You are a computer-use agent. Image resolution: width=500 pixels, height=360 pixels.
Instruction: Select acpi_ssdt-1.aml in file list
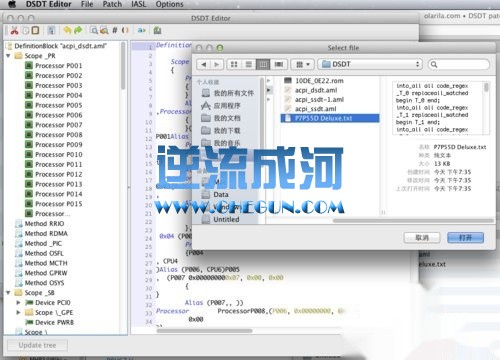coord(319,99)
